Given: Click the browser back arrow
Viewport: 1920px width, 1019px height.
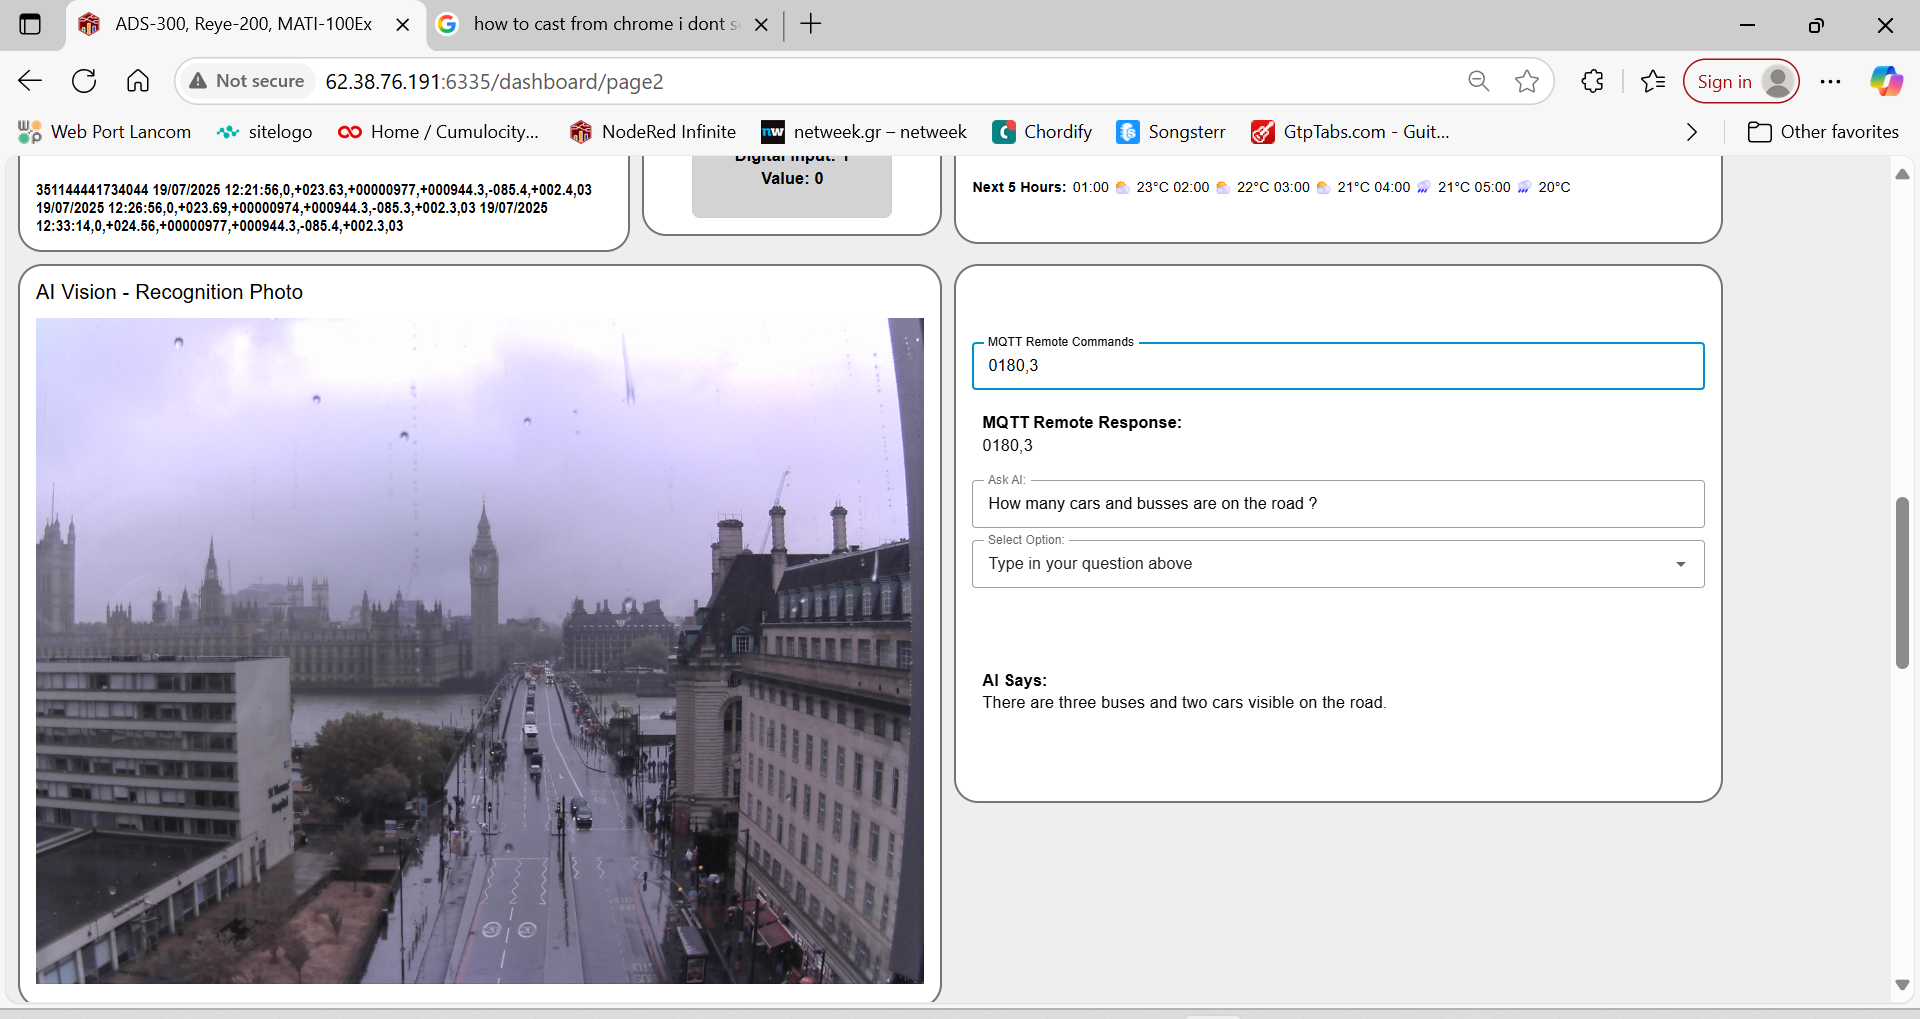Looking at the screenshot, I should [x=30, y=81].
